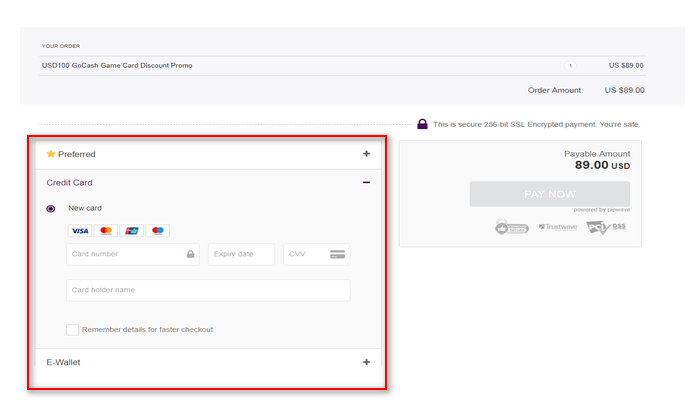Expand the E-Wallet payment section

point(366,362)
